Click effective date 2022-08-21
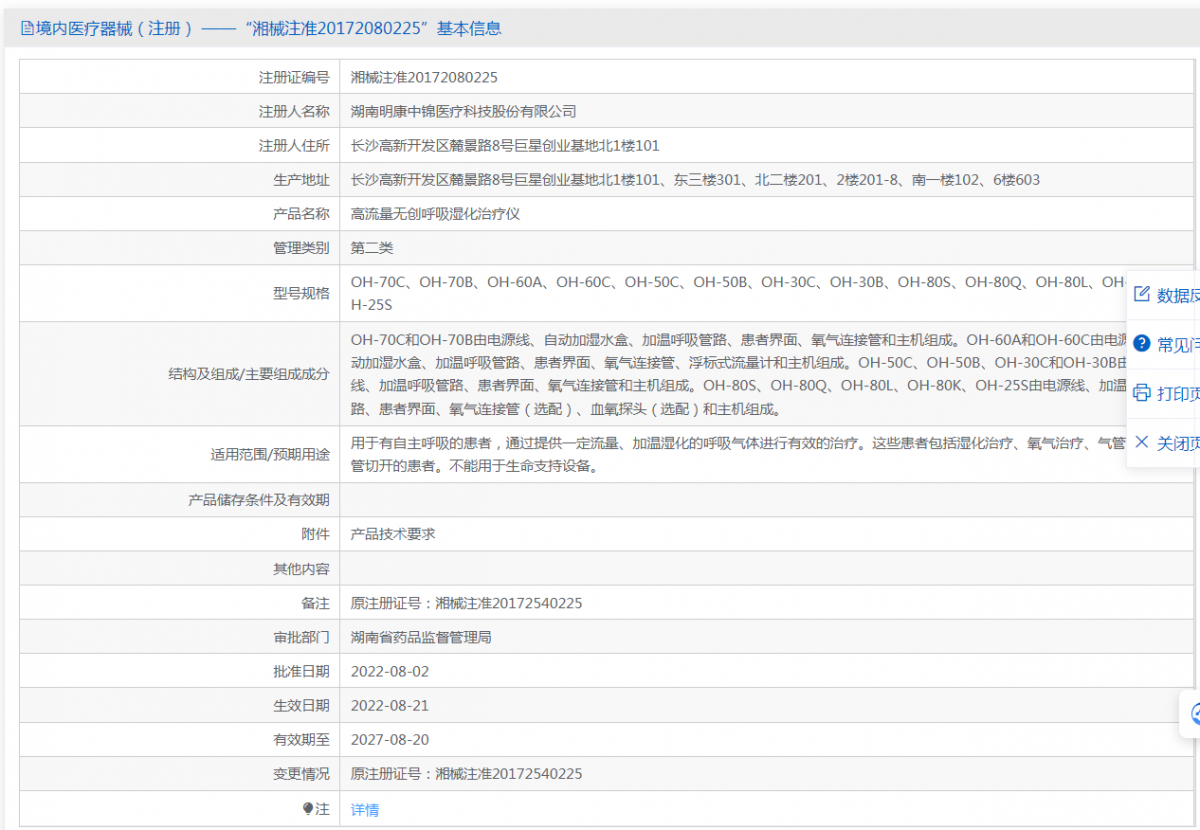Viewport: 1200px width, 830px height. coord(390,705)
